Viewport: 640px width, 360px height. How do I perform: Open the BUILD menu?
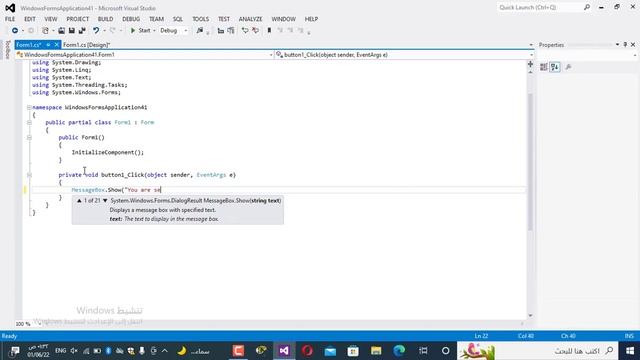(105, 19)
